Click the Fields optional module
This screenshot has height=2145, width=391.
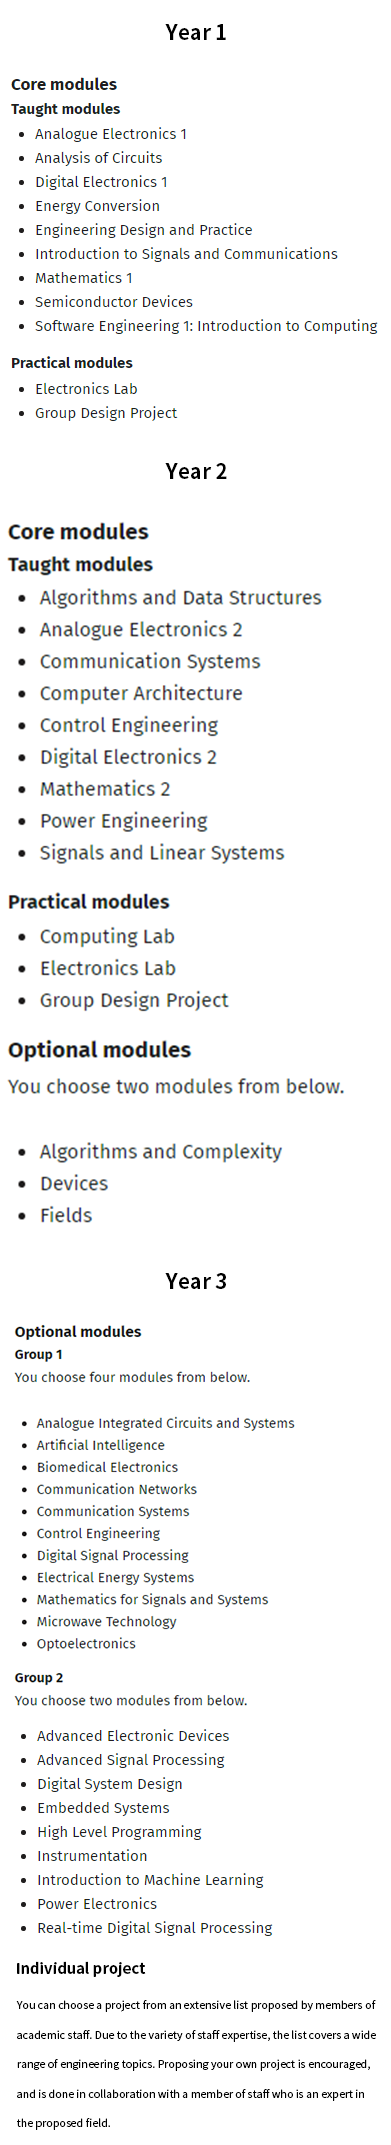click(66, 1216)
